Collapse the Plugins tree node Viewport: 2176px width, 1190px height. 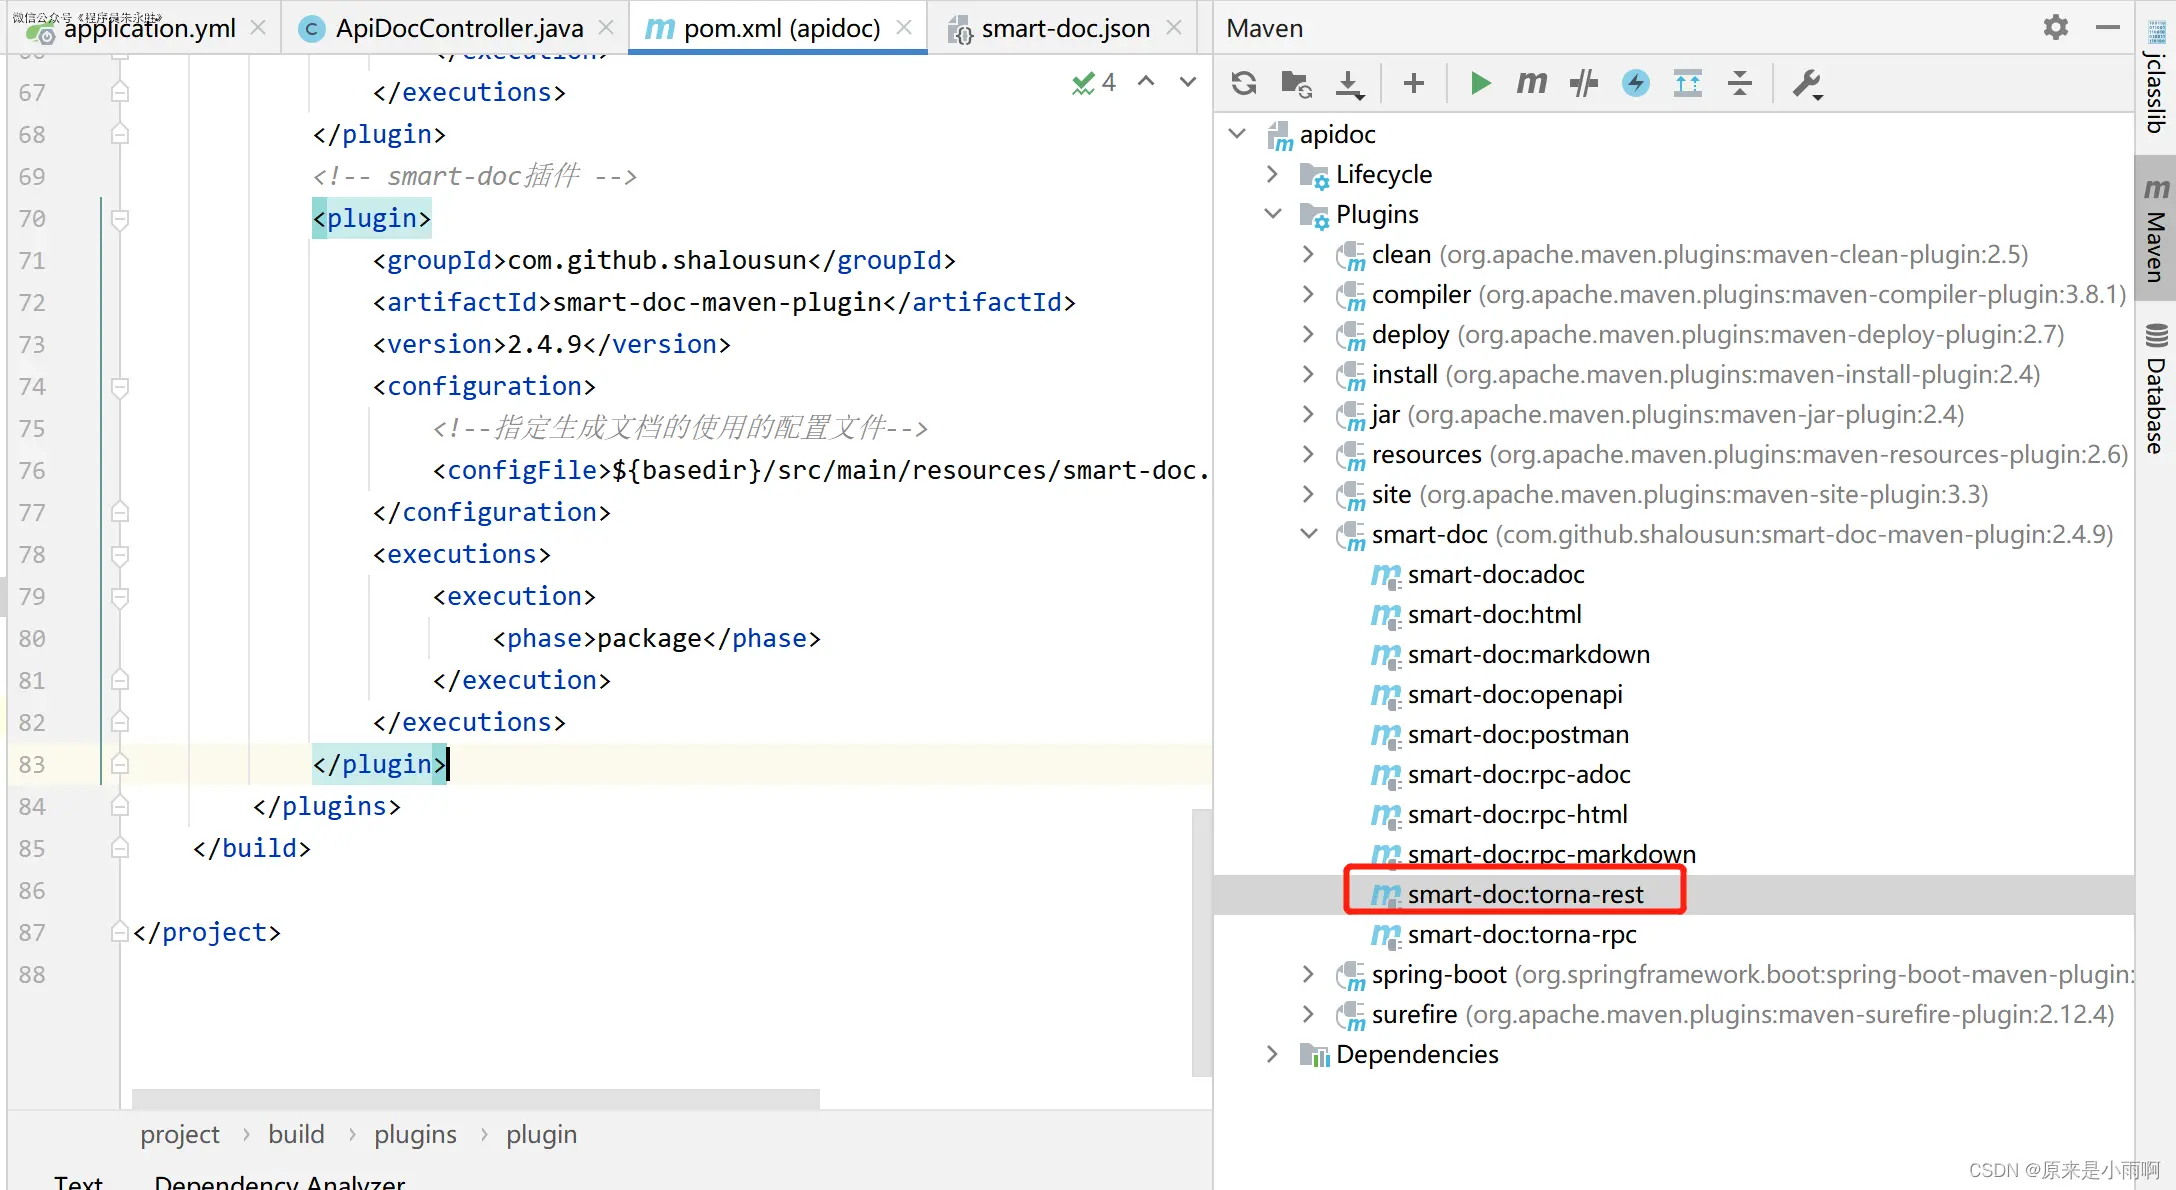1272,214
